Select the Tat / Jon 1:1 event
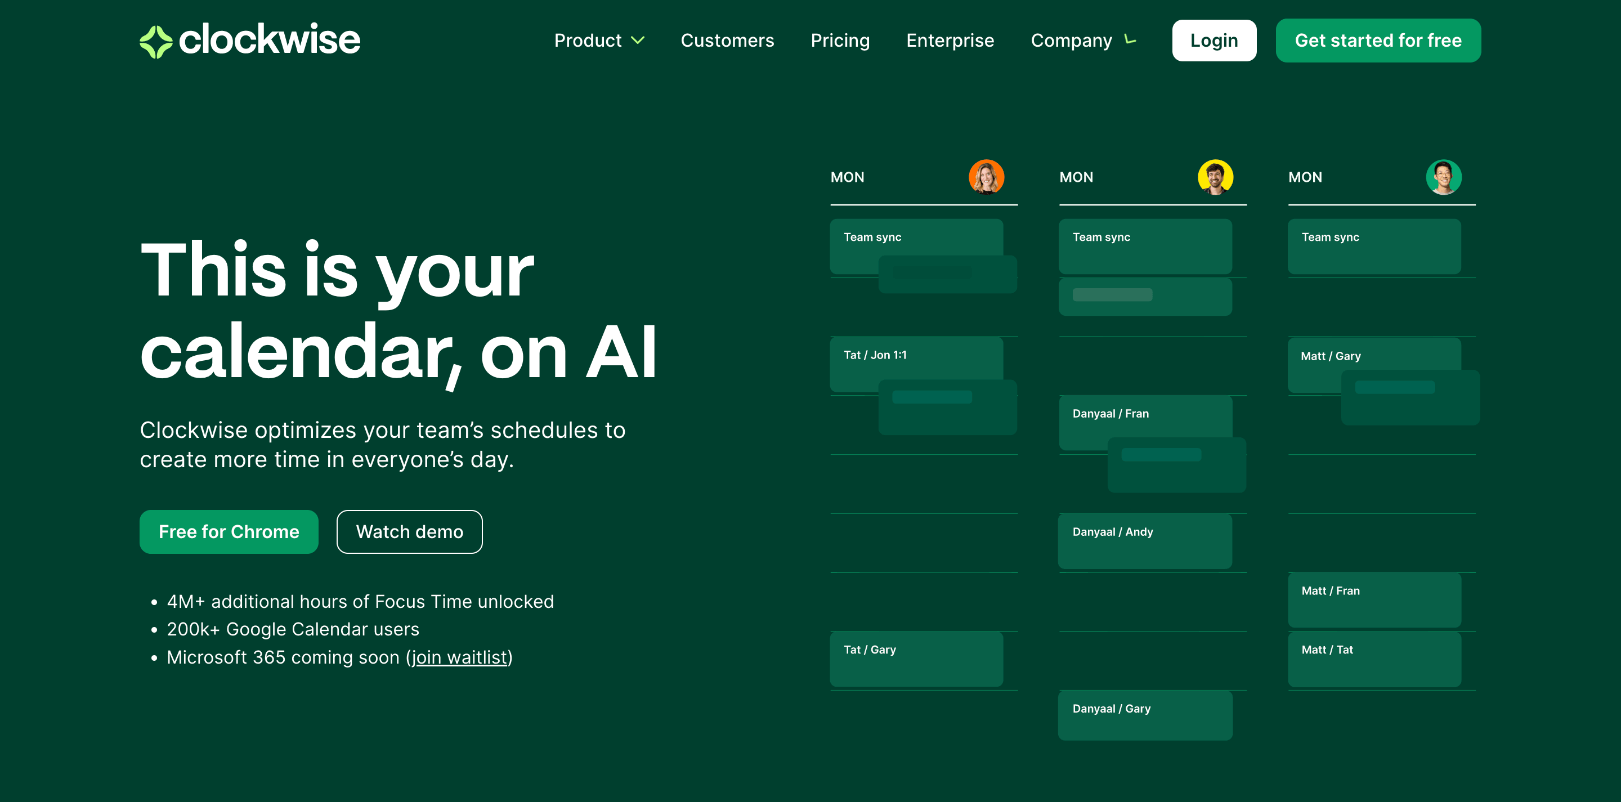 click(916, 364)
